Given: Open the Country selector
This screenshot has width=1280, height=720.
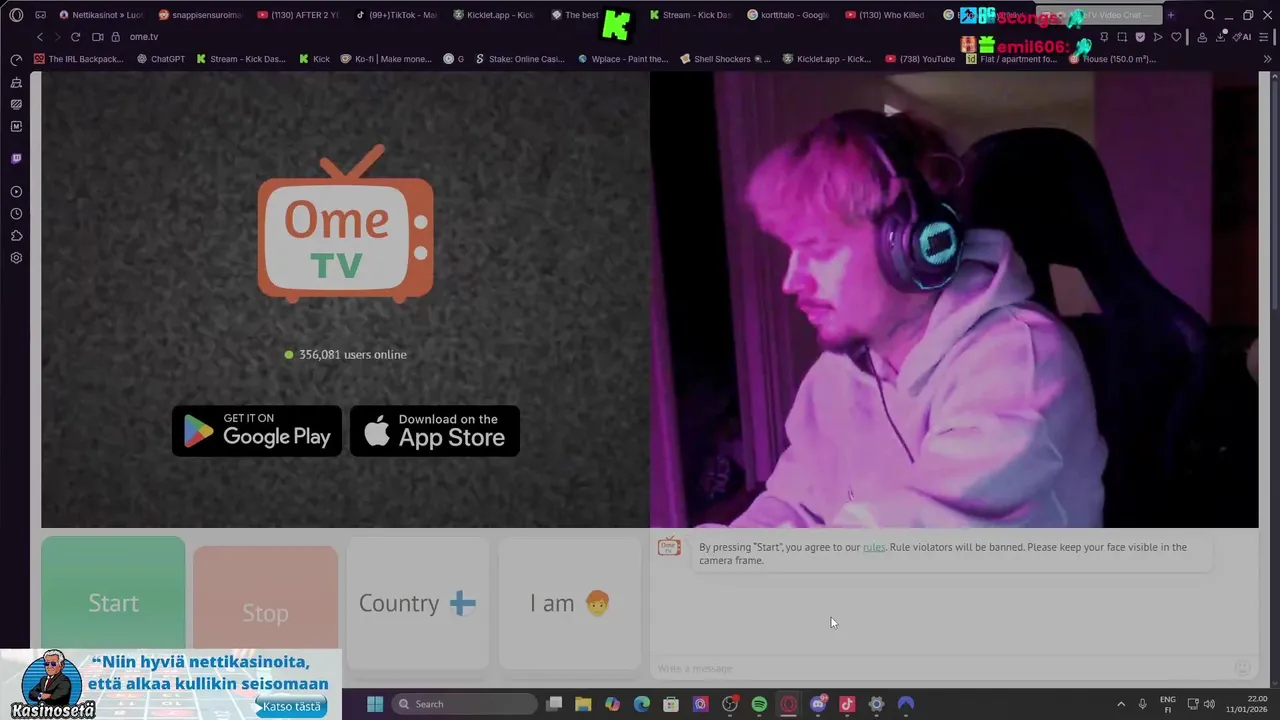Looking at the screenshot, I should [x=417, y=603].
